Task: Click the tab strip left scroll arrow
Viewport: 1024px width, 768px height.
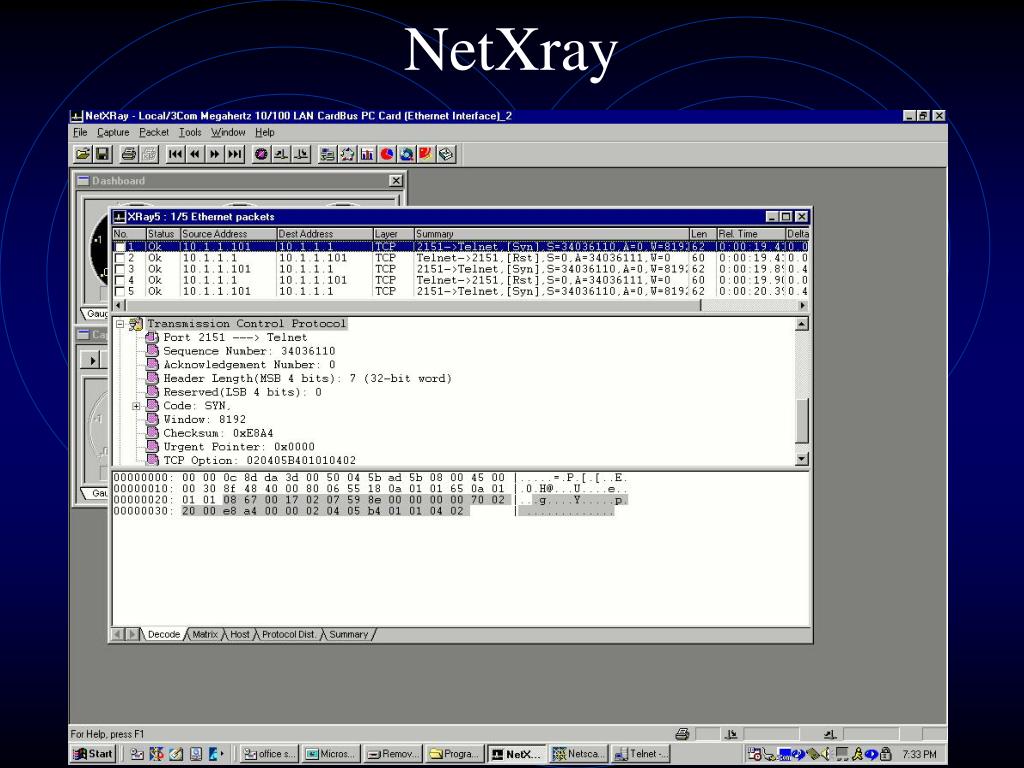Action: tap(118, 634)
